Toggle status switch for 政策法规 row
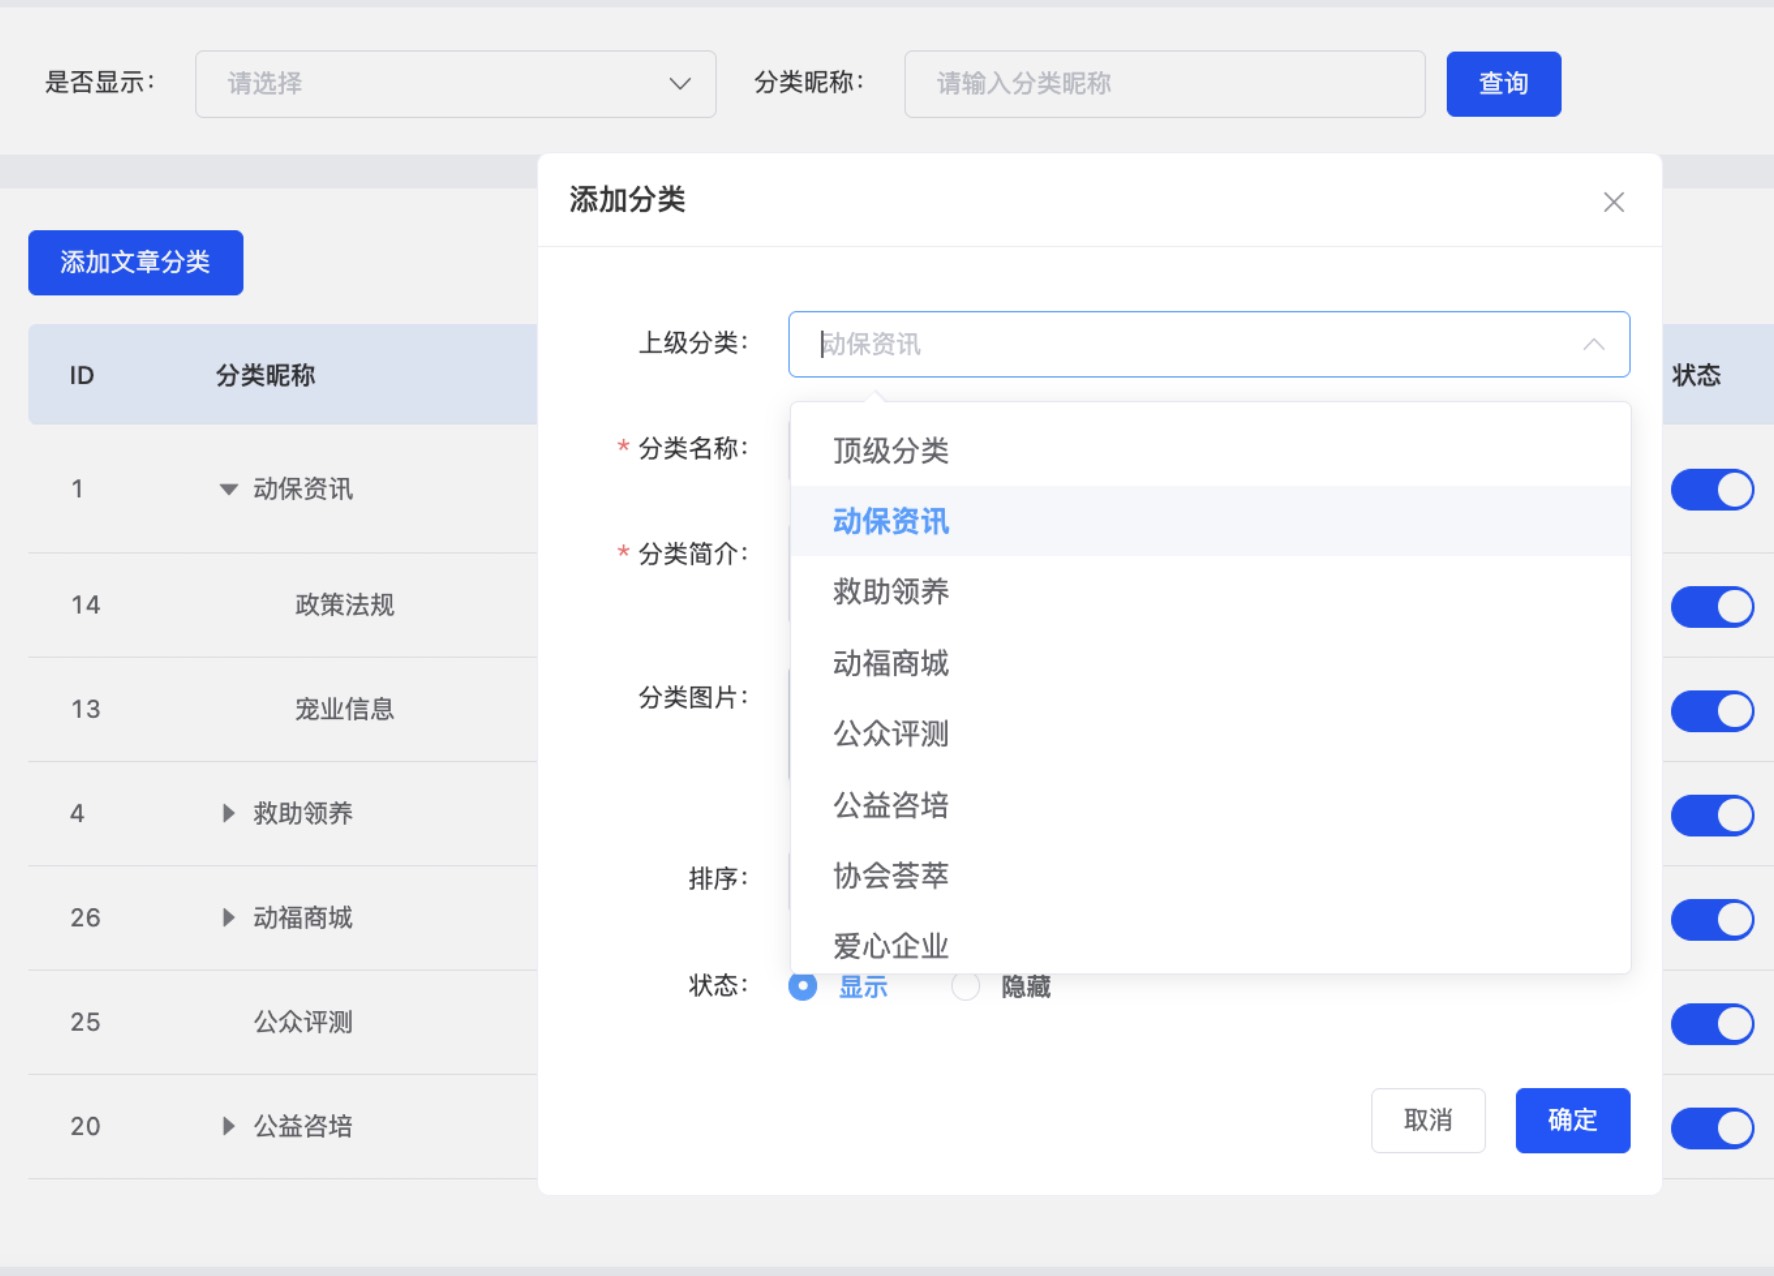This screenshot has width=1774, height=1276. [1711, 607]
